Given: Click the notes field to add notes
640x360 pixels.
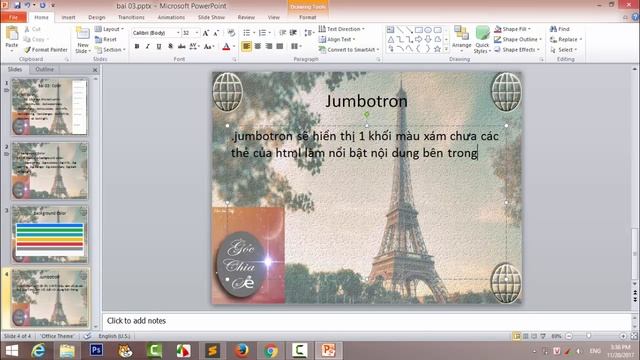Looking at the screenshot, I should 366,321.
